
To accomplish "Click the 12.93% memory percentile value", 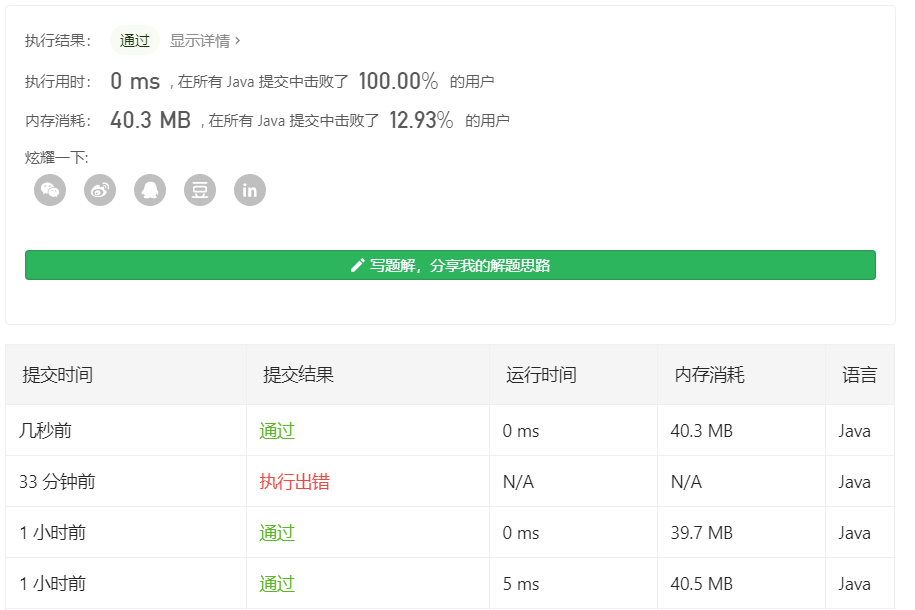I will pos(421,120).
